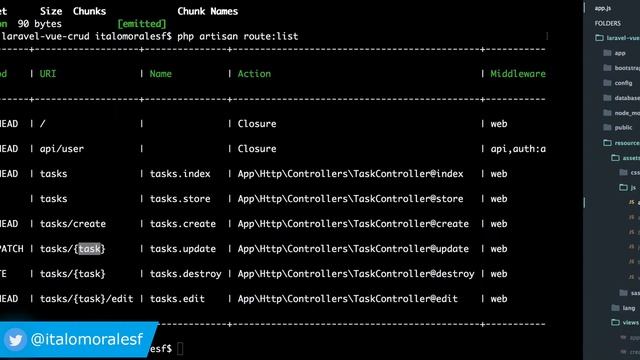Click the 'api,auth:a' middleware cell
This screenshot has width=640, height=360.
click(518, 149)
